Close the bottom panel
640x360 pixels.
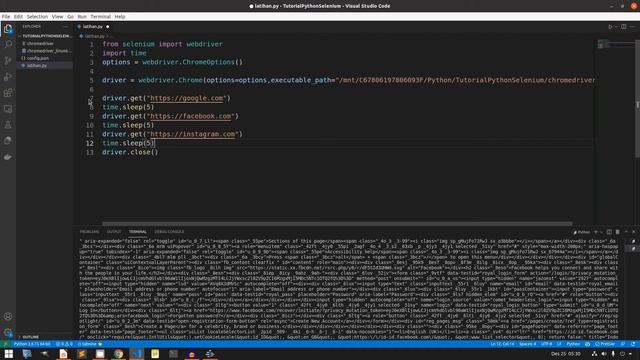[x=634, y=232]
